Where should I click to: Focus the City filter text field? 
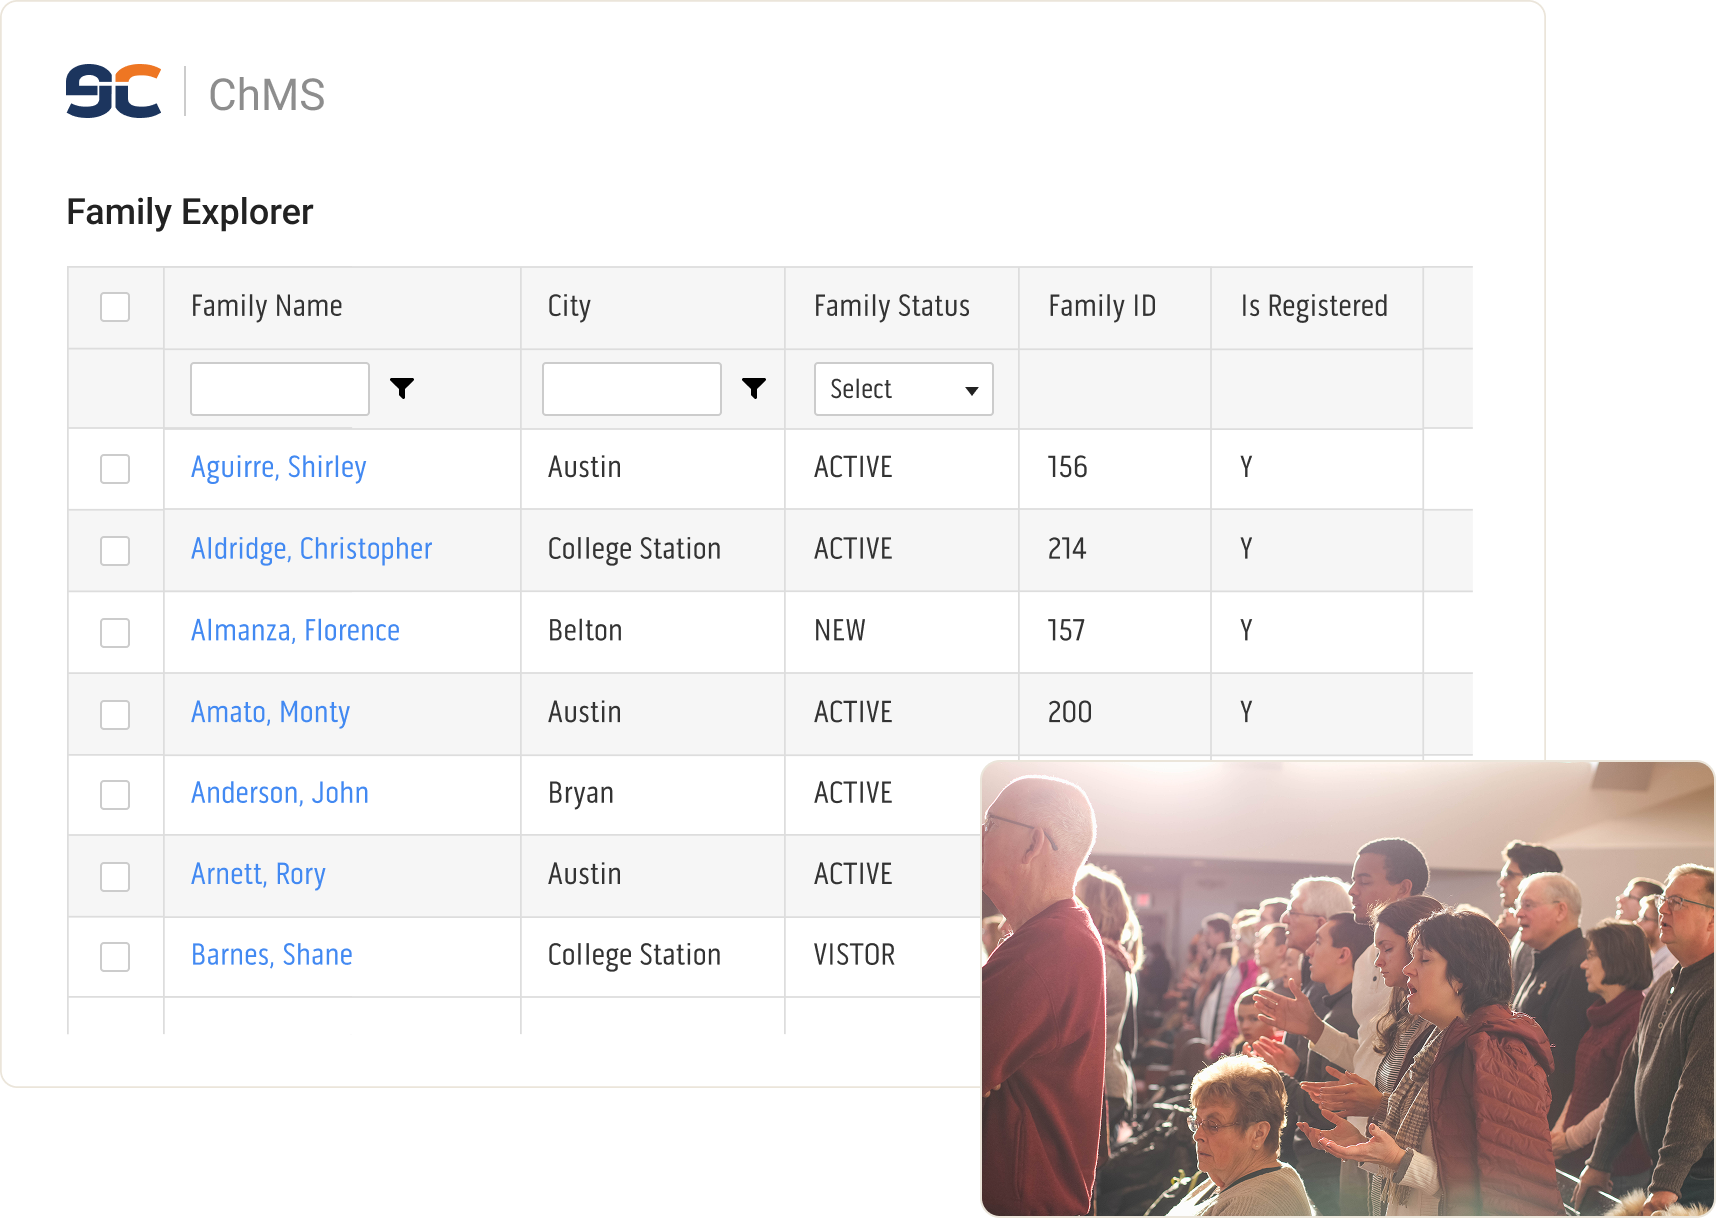pos(631,389)
